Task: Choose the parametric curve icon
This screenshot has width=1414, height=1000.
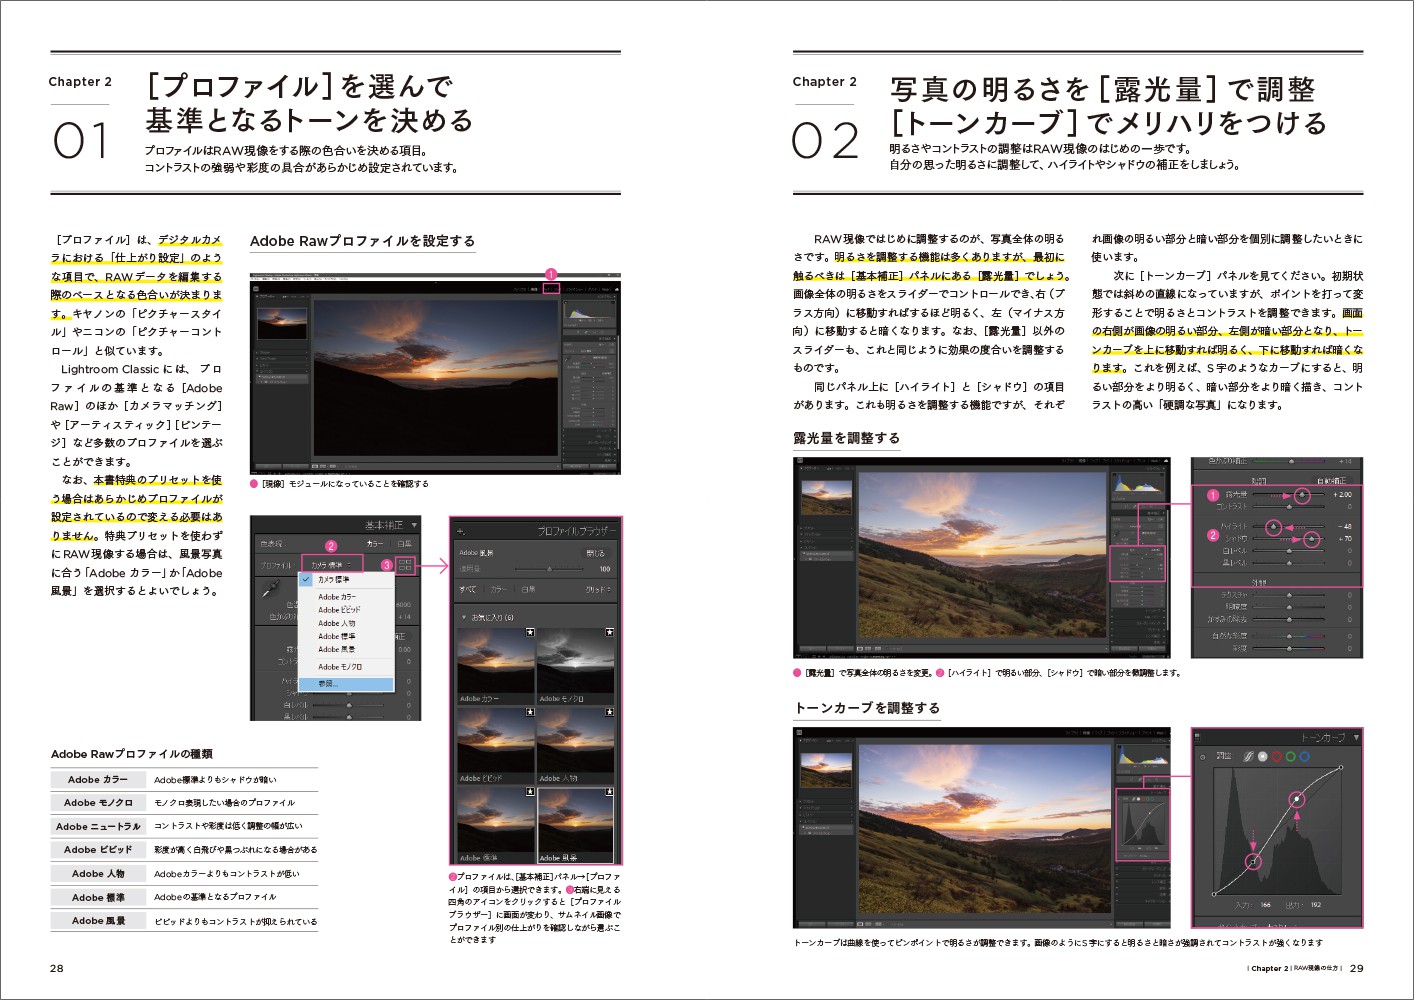Action: [x=1248, y=757]
